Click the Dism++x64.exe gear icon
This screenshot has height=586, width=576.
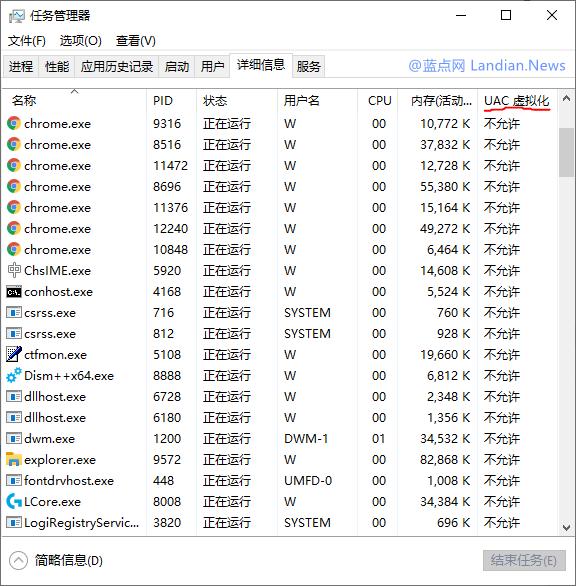click(x=14, y=375)
